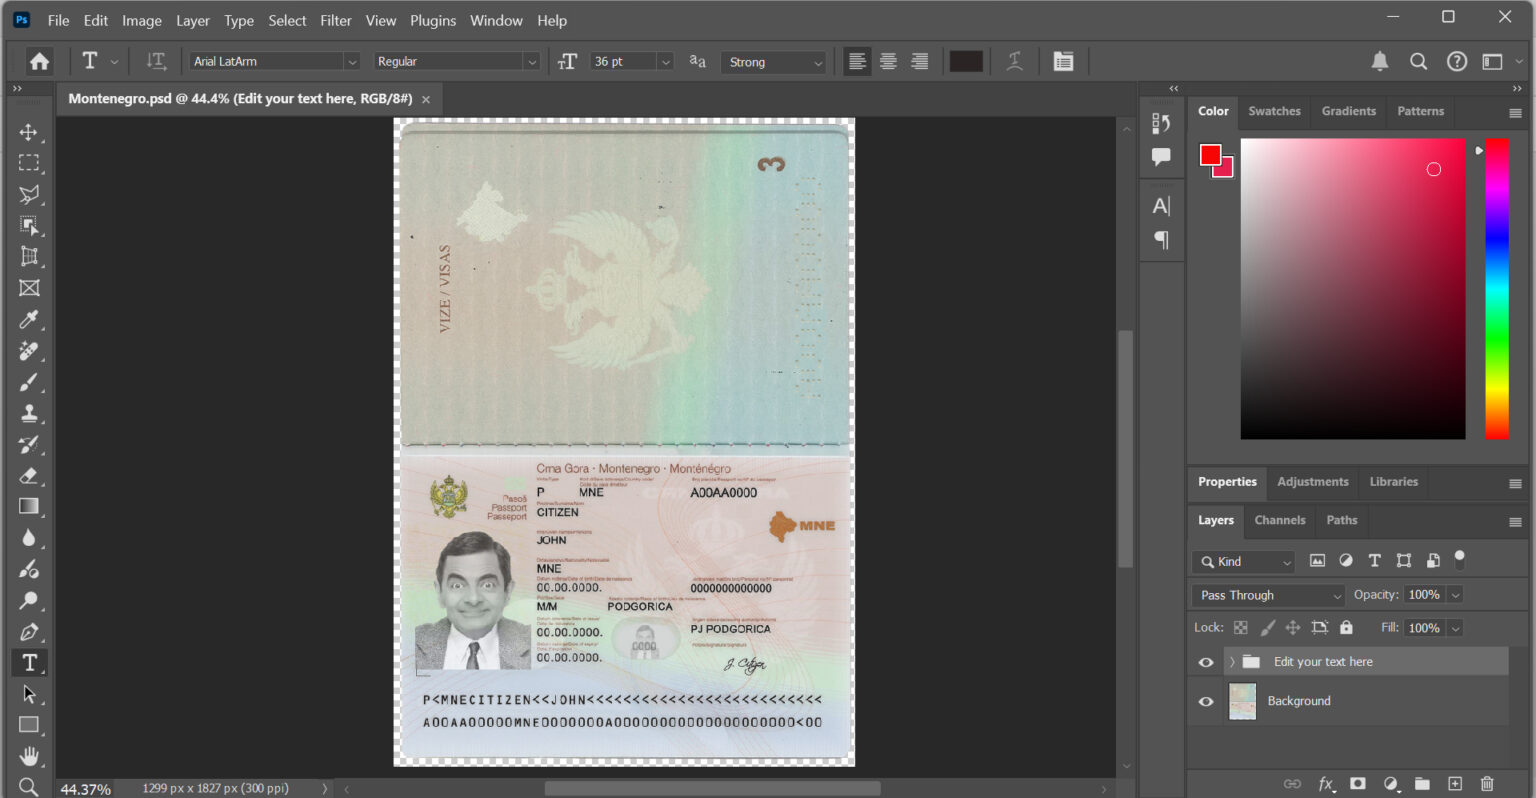Image resolution: width=1536 pixels, height=798 pixels.
Task: Toggle lock all padlock icon
Action: pos(1346,628)
